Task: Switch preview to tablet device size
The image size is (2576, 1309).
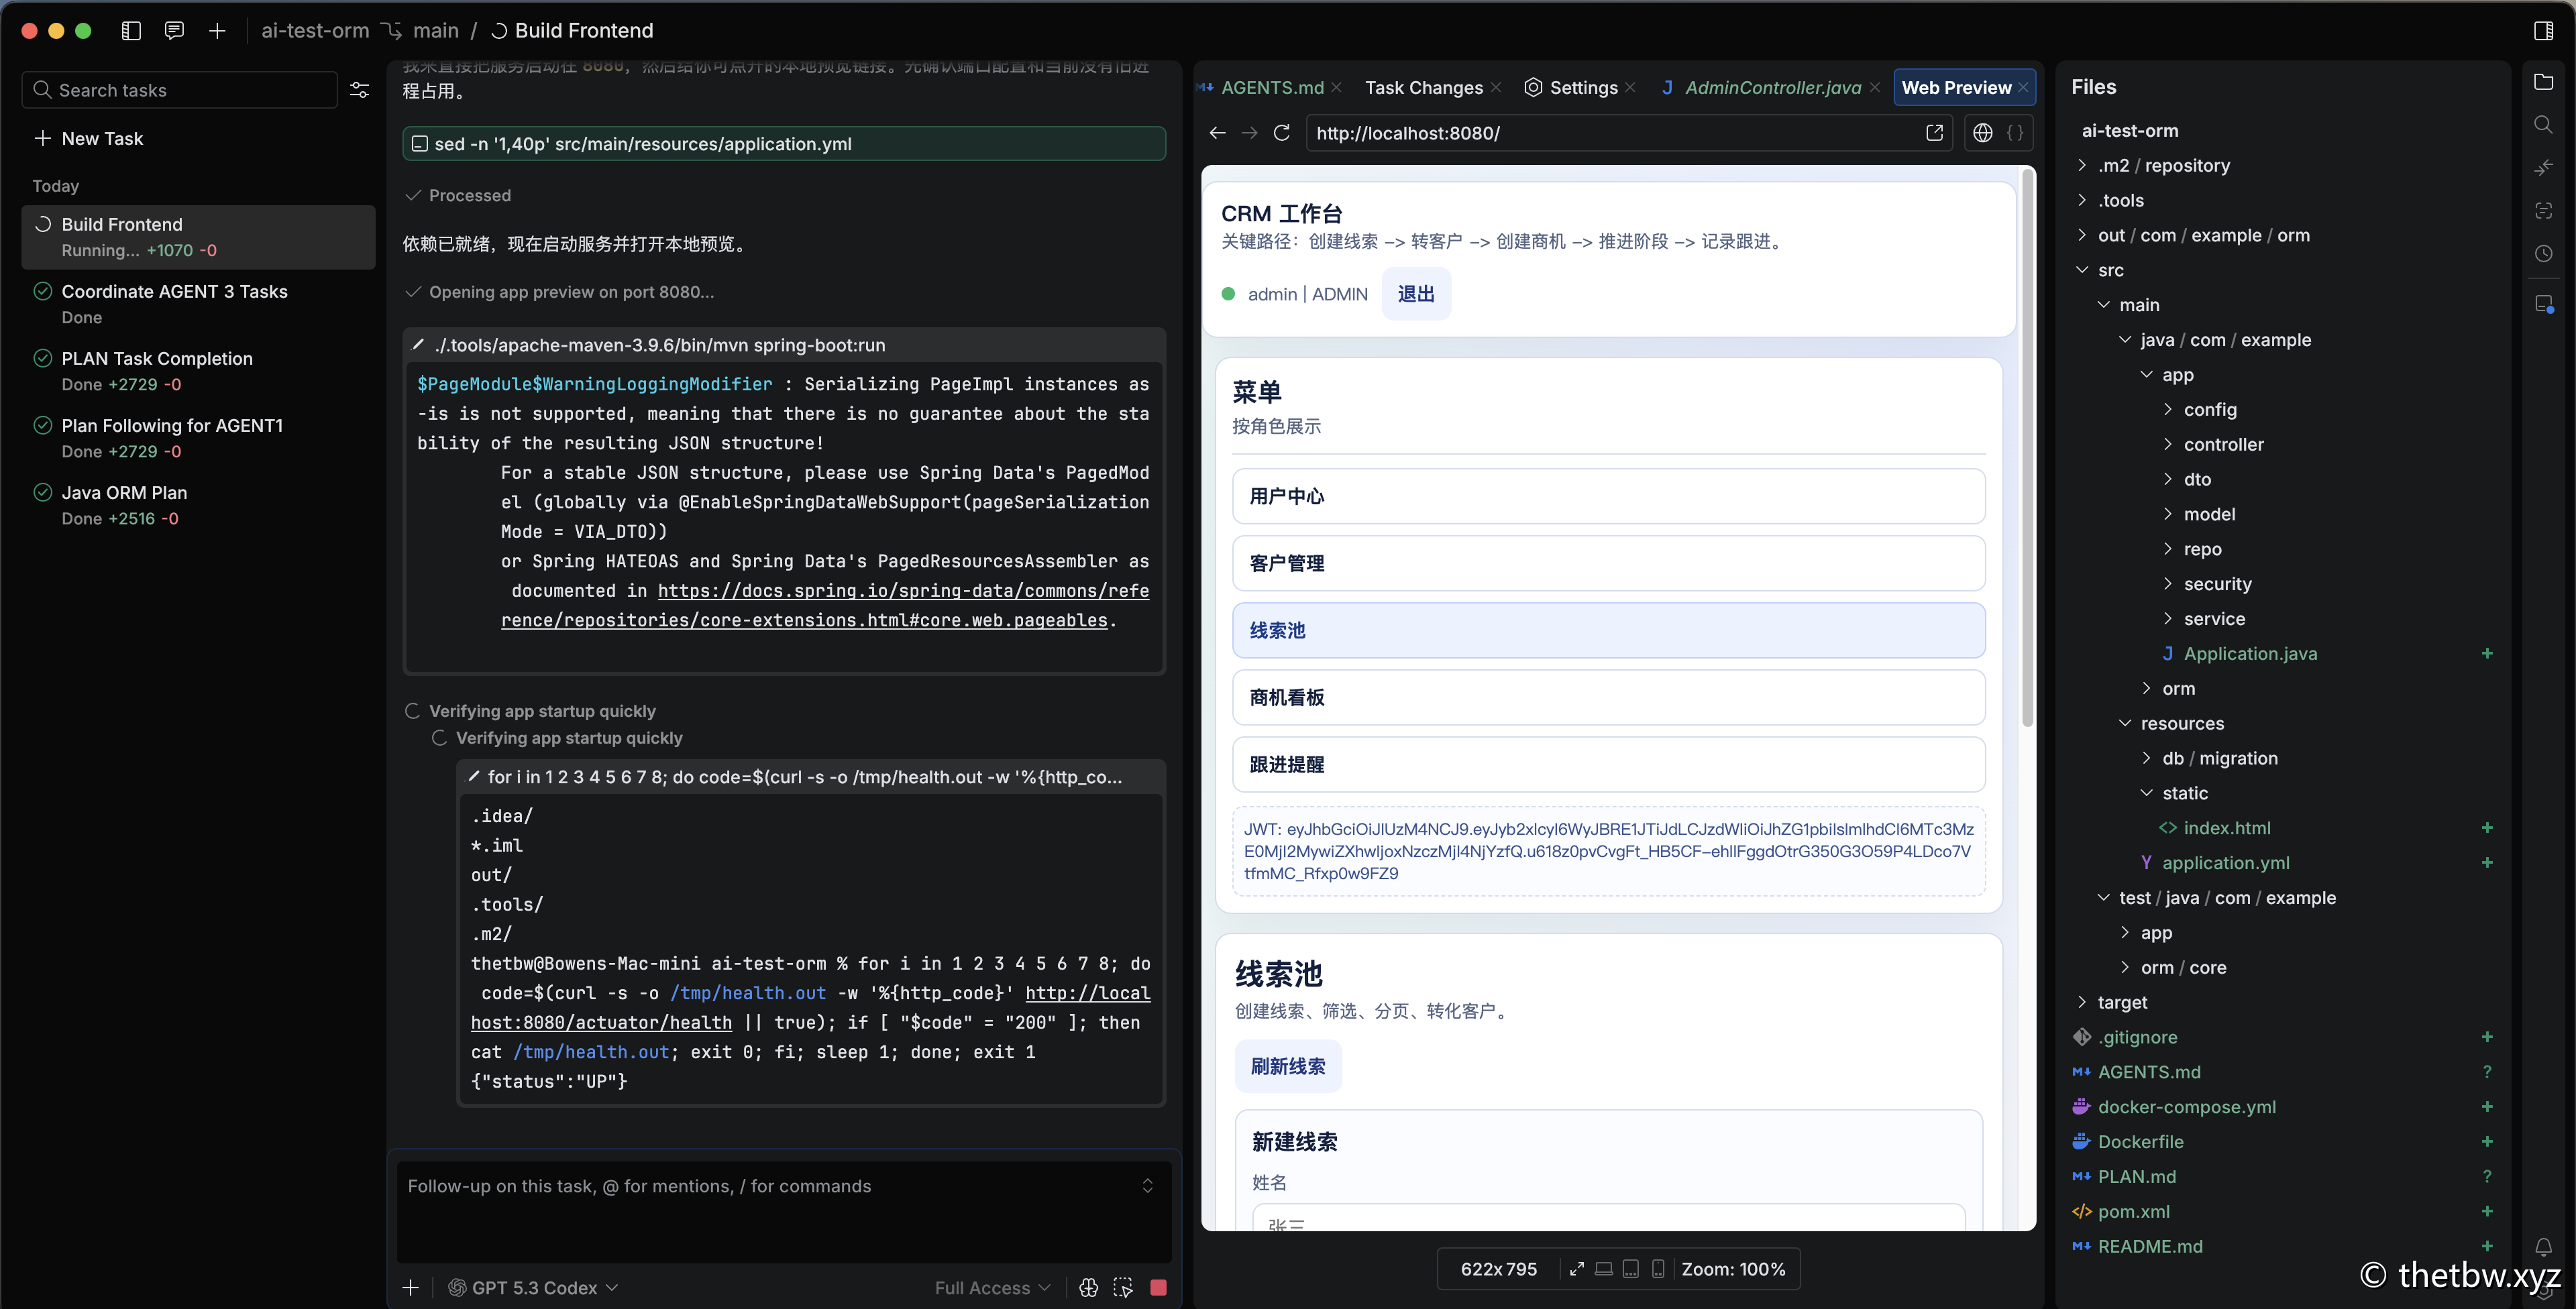Action: coord(1630,1269)
